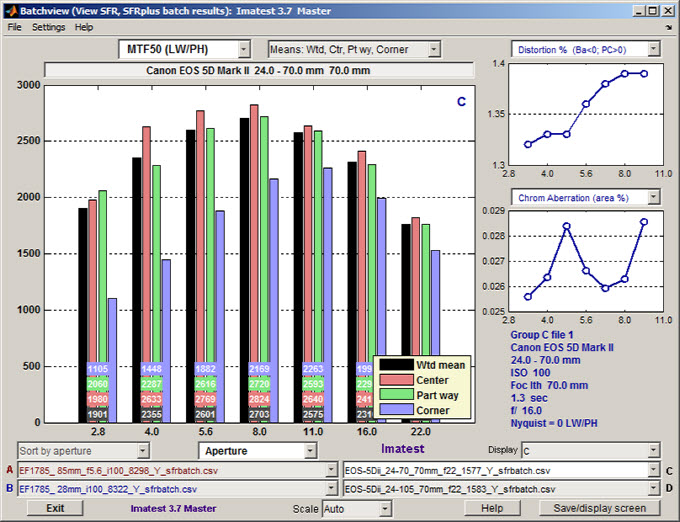Click the last point on the Distortion plot

pos(644,74)
